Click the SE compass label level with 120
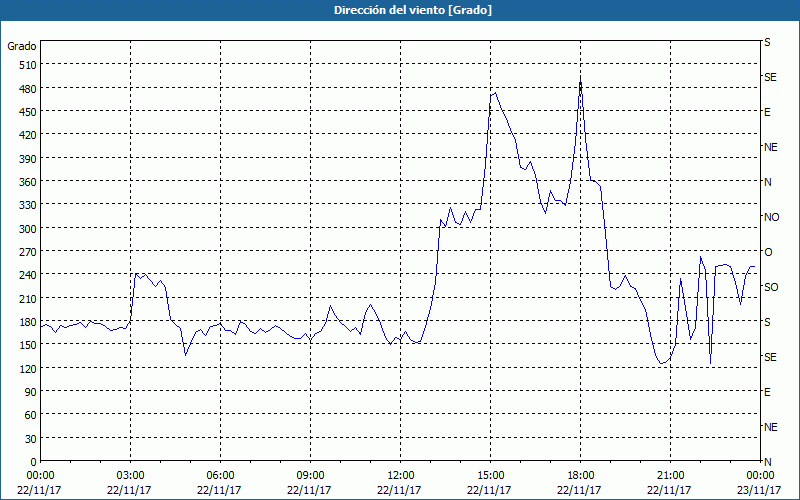 [x=770, y=357]
